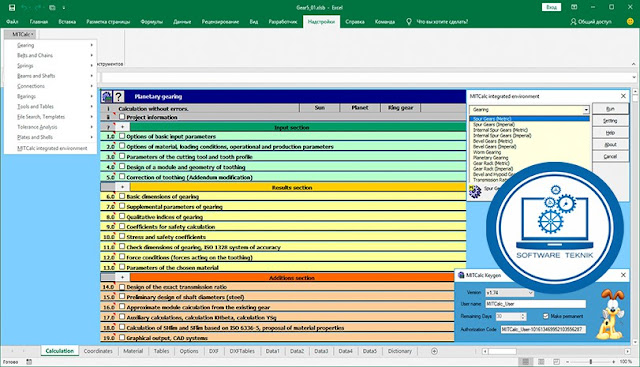Viewport: 640px width, 367px height.
Task: Open the Формулы ribbon tab
Action: (151, 22)
